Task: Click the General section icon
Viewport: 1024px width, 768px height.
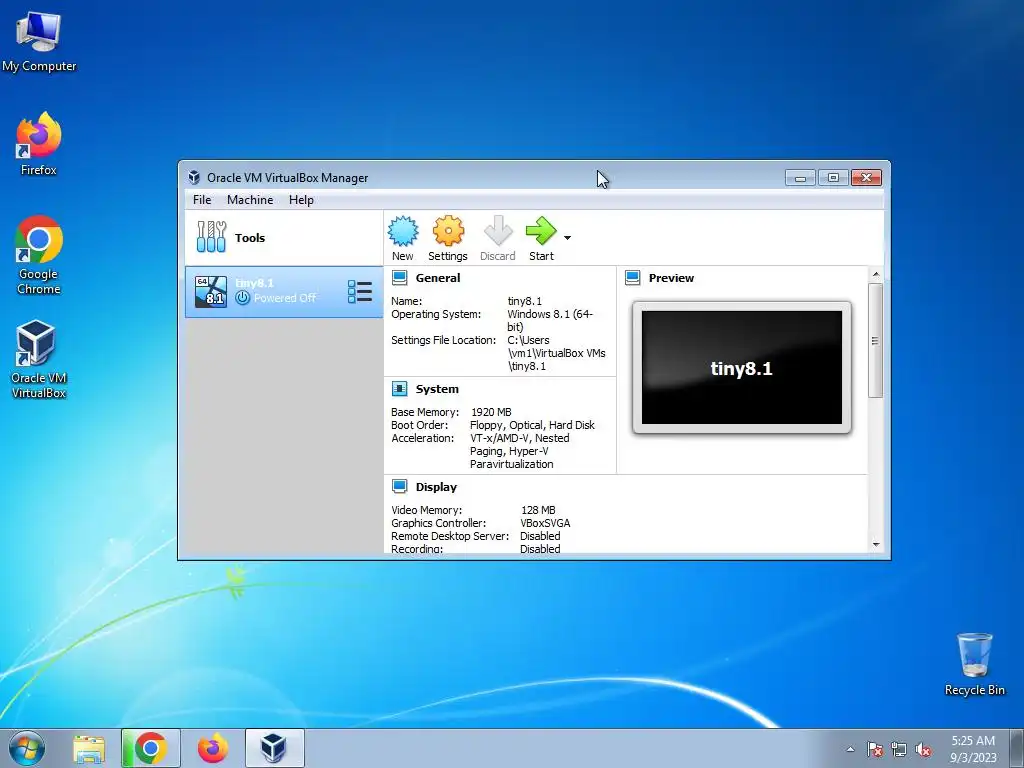Action: [x=400, y=278]
